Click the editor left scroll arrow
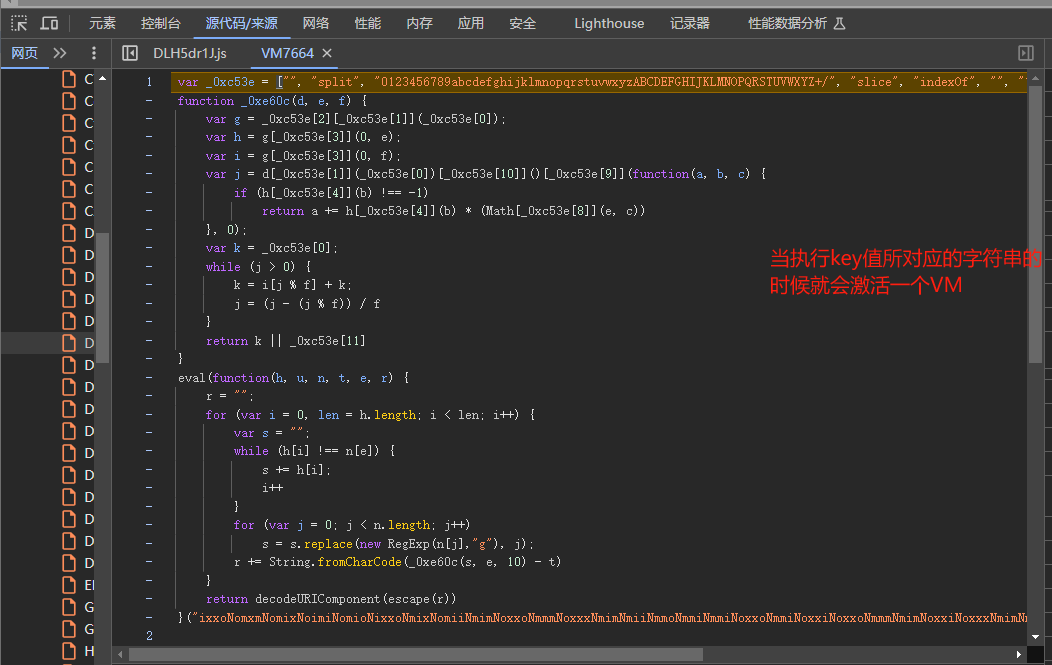The width and height of the screenshot is (1052, 665). click(120, 654)
